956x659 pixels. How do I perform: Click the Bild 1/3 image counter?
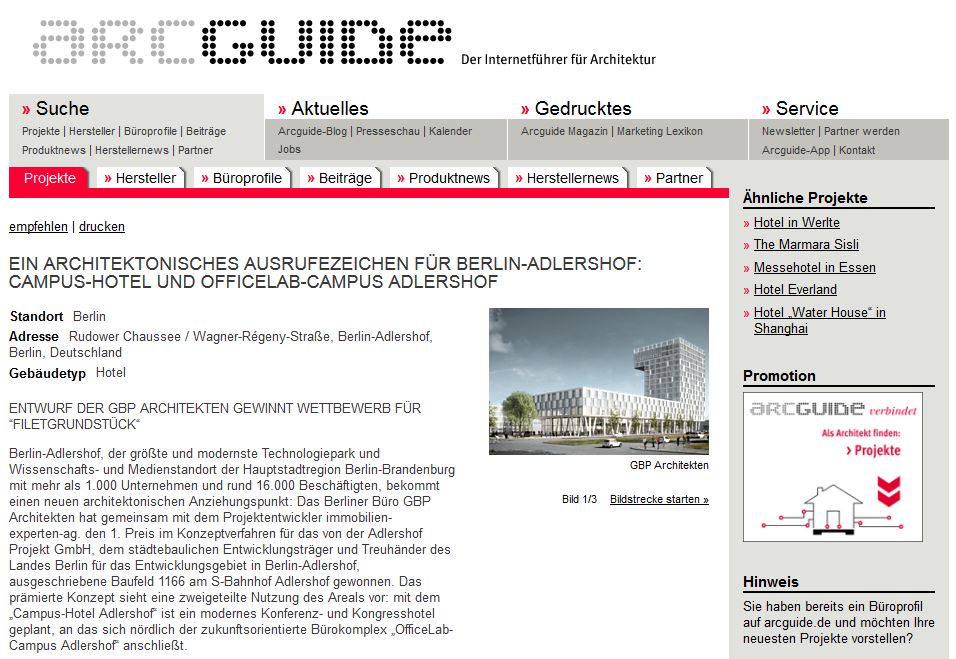(x=579, y=499)
